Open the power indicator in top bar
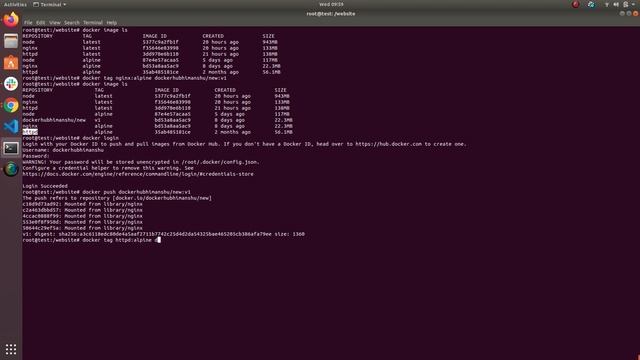Image resolution: width=640 pixels, height=360 pixels. [626, 4]
